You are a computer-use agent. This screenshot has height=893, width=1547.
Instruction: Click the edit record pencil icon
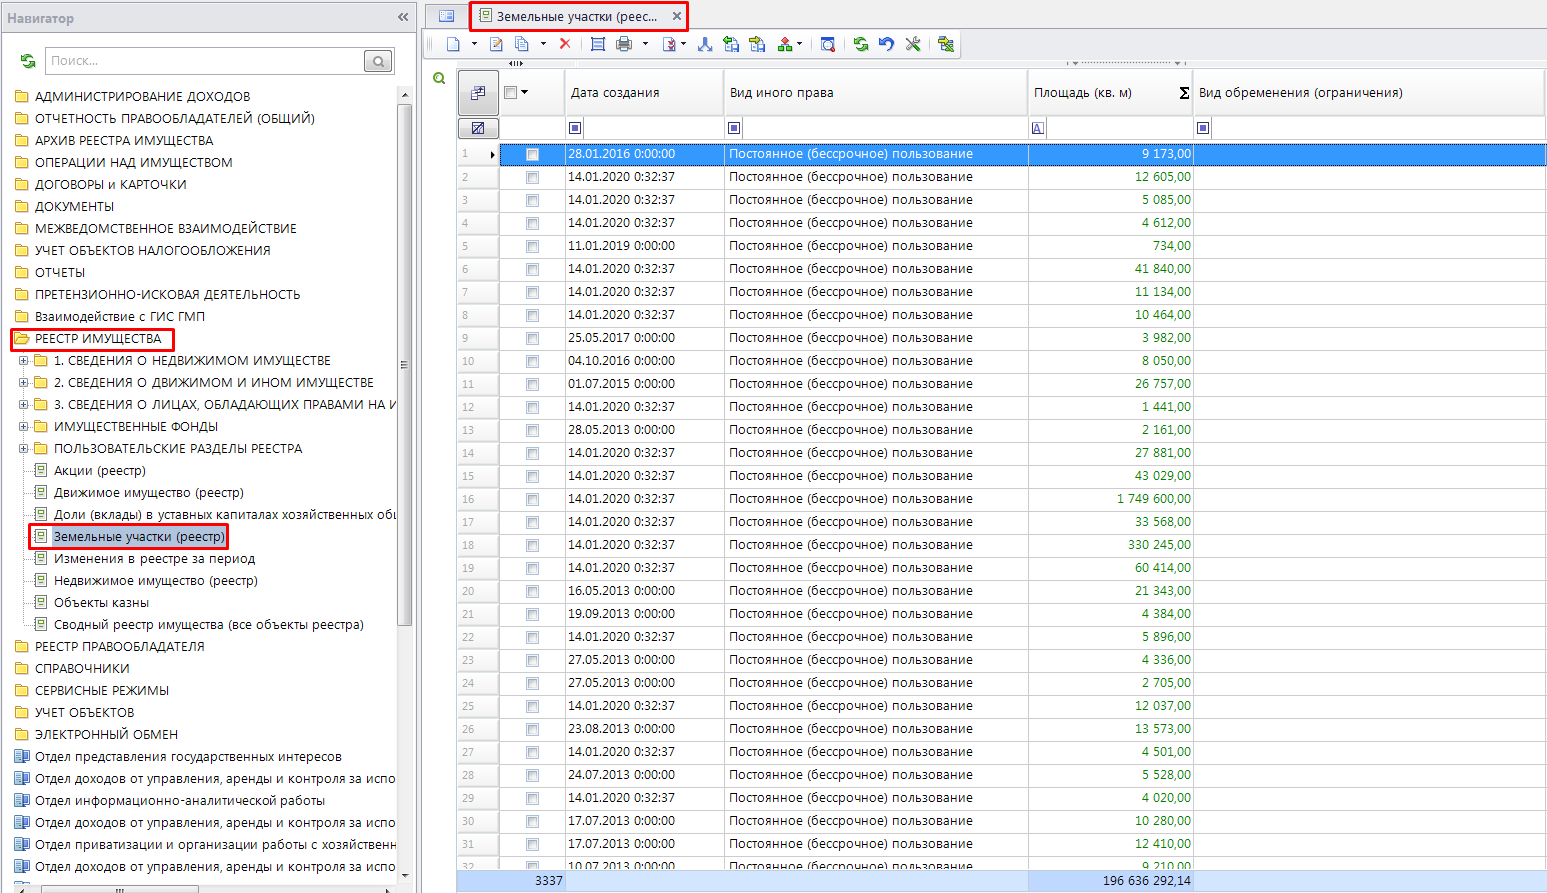(496, 44)
